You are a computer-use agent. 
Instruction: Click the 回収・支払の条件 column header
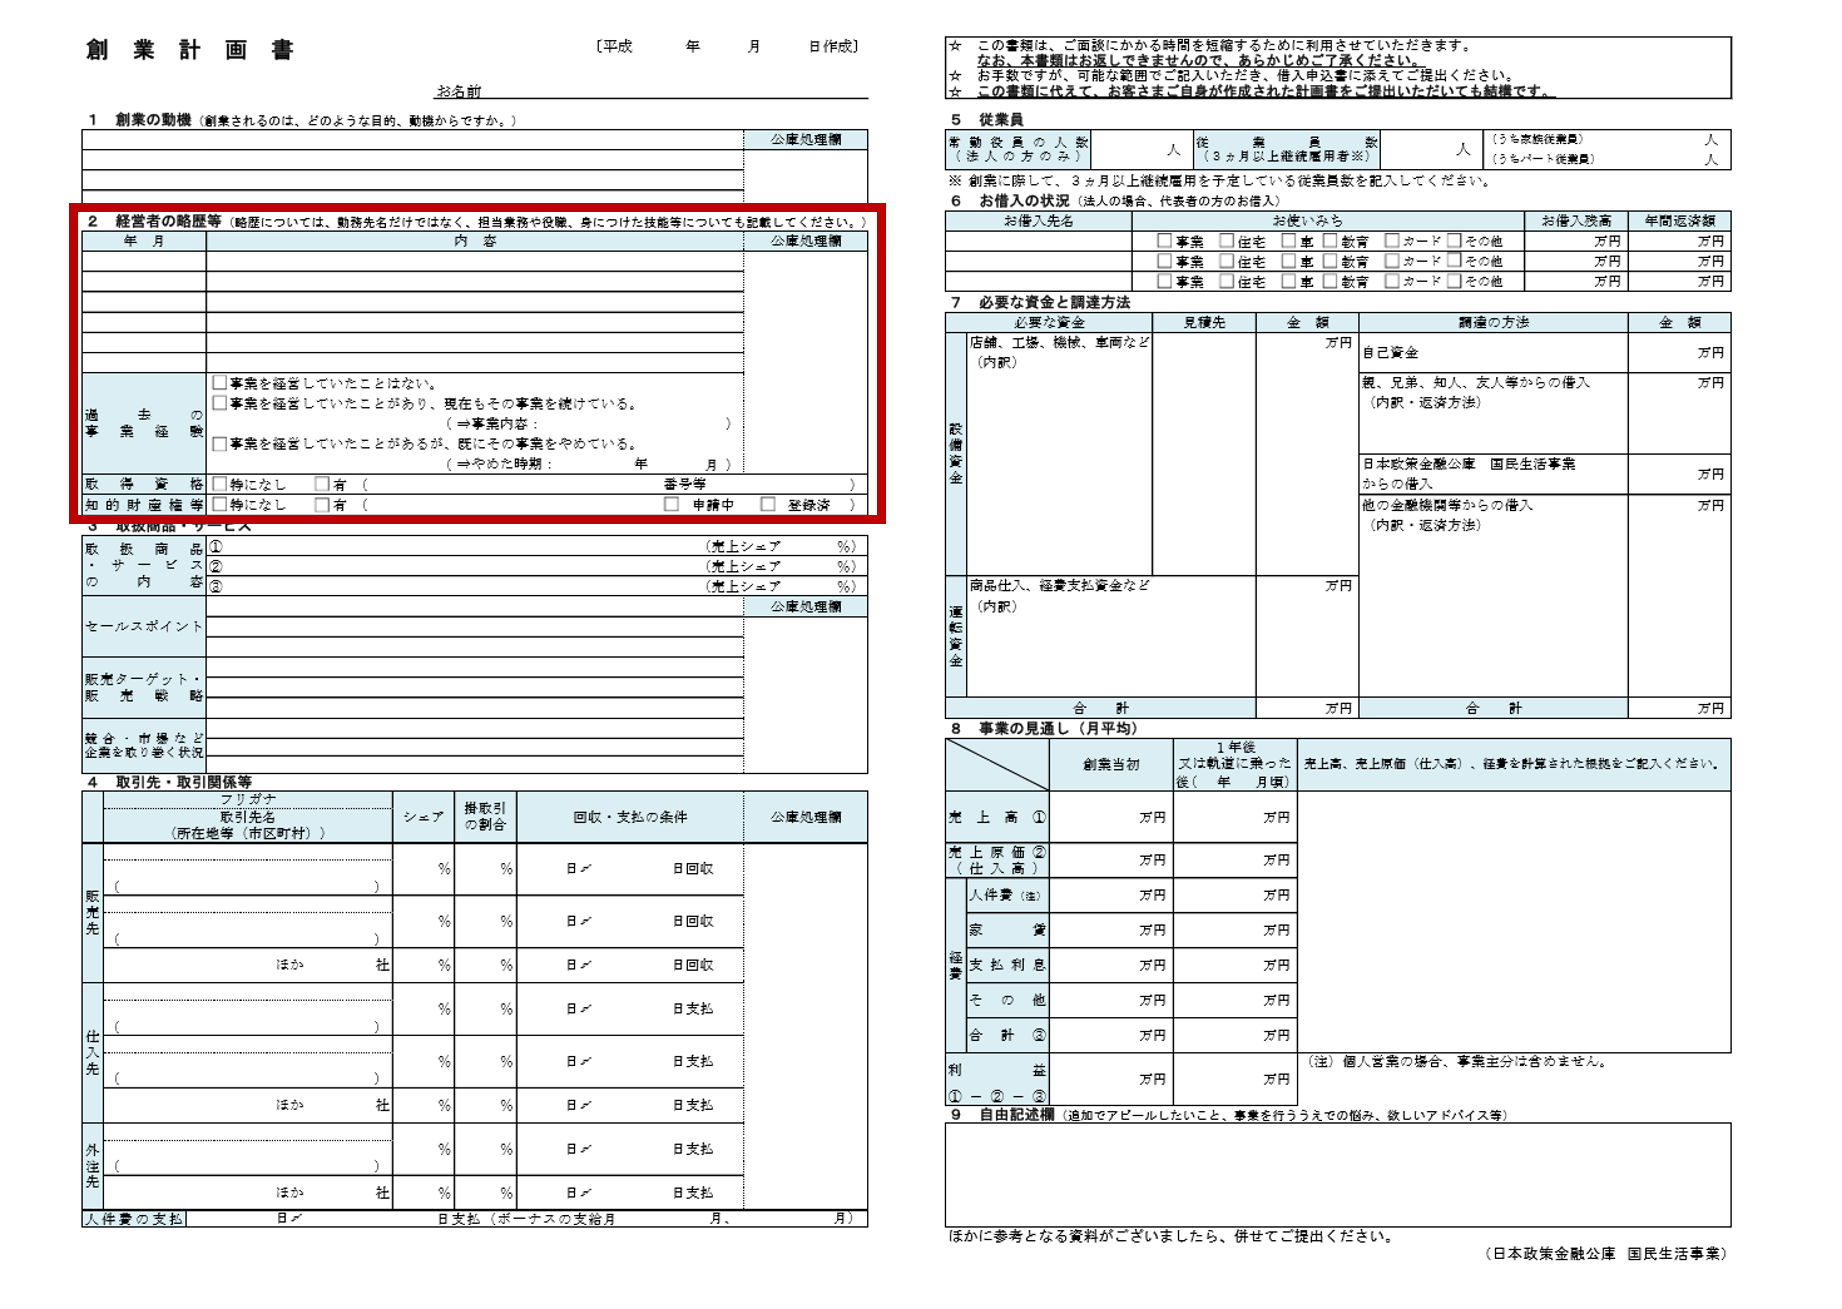pos(630,817)
